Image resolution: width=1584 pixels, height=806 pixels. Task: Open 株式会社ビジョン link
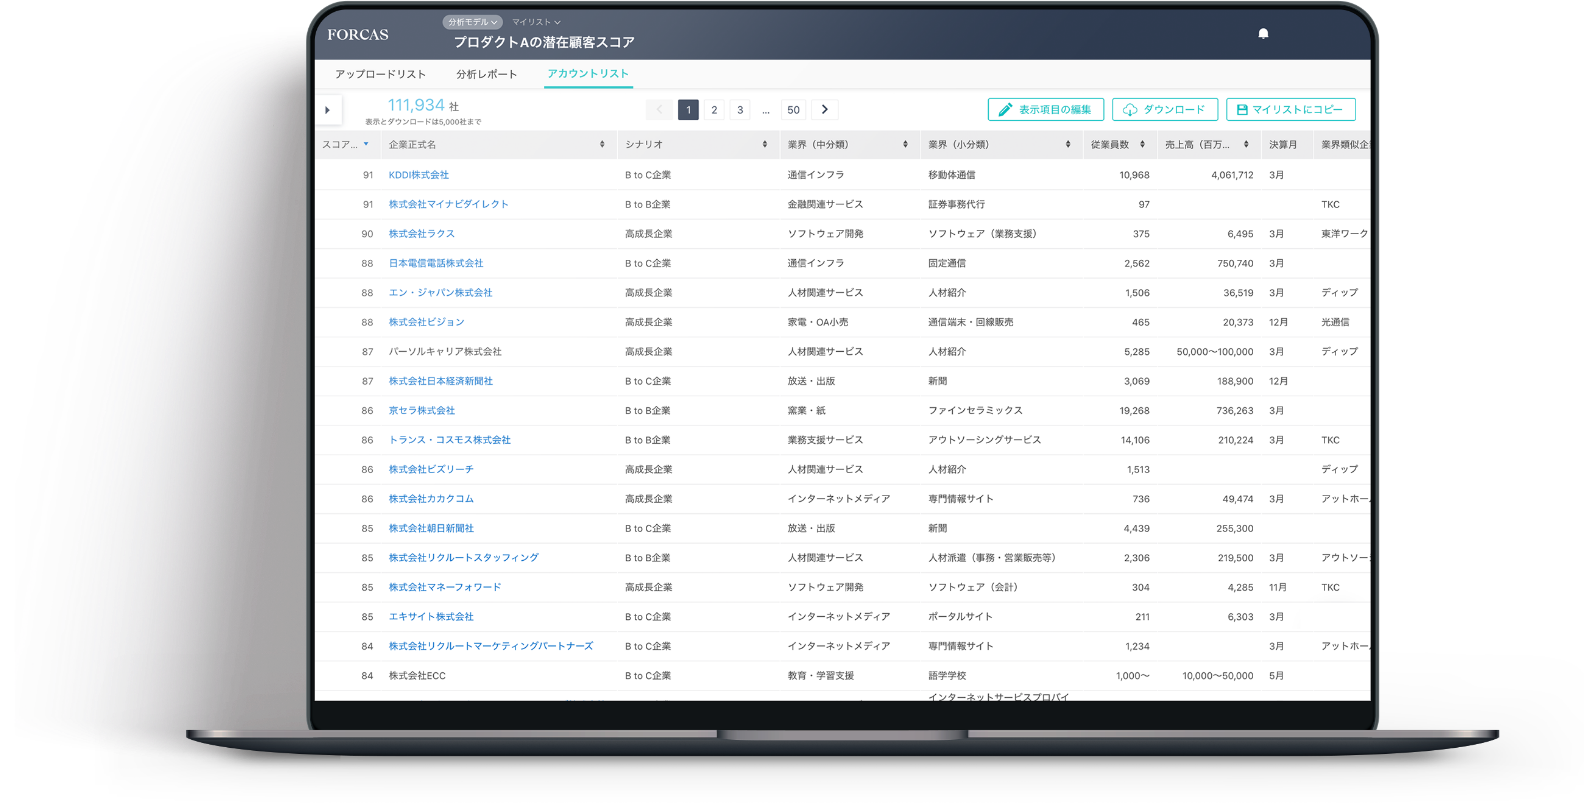tap(426, 322)
